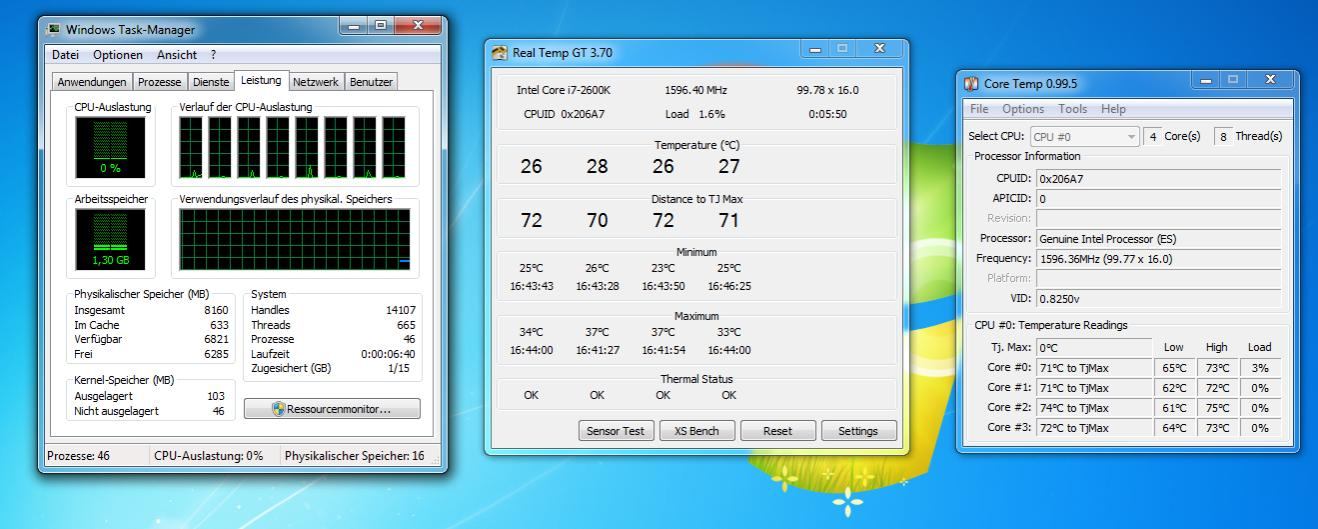Open the Datei menu in Task-Manager
The width and height of the screenshot is (1318, 529).
(x=65, y=55)
